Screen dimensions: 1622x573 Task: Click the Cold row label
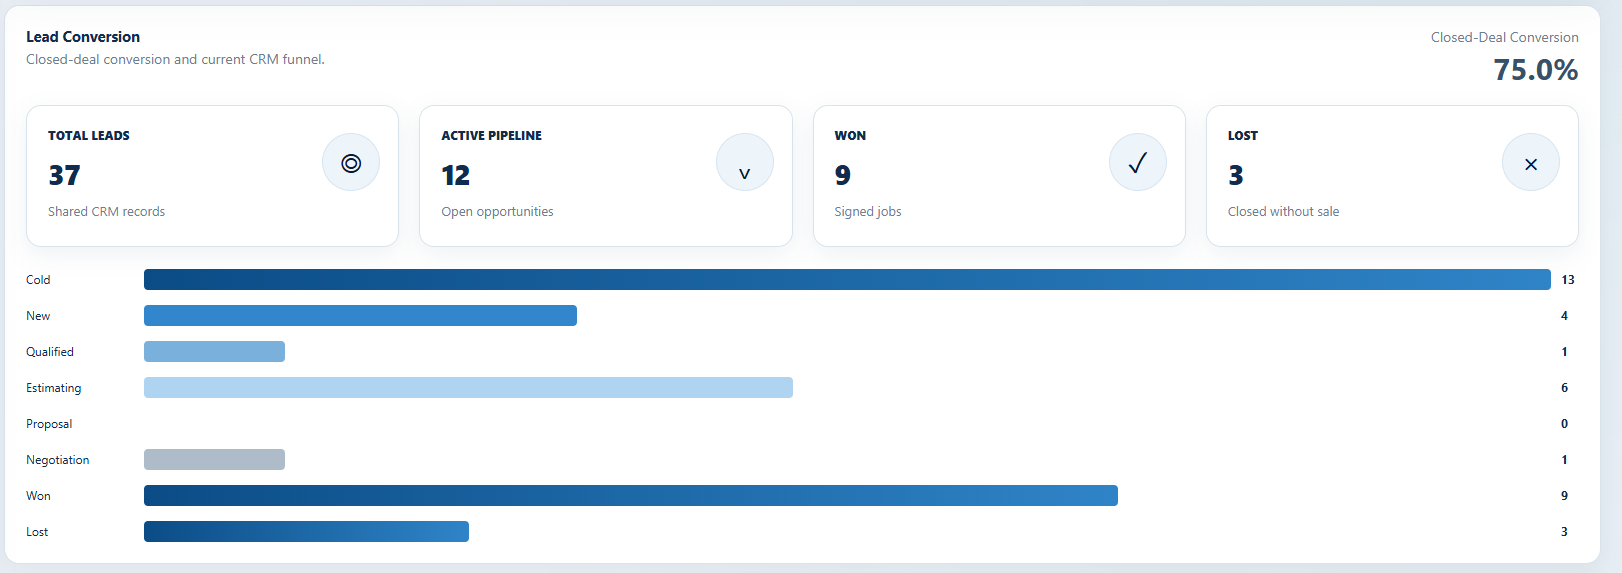[38, 280]
